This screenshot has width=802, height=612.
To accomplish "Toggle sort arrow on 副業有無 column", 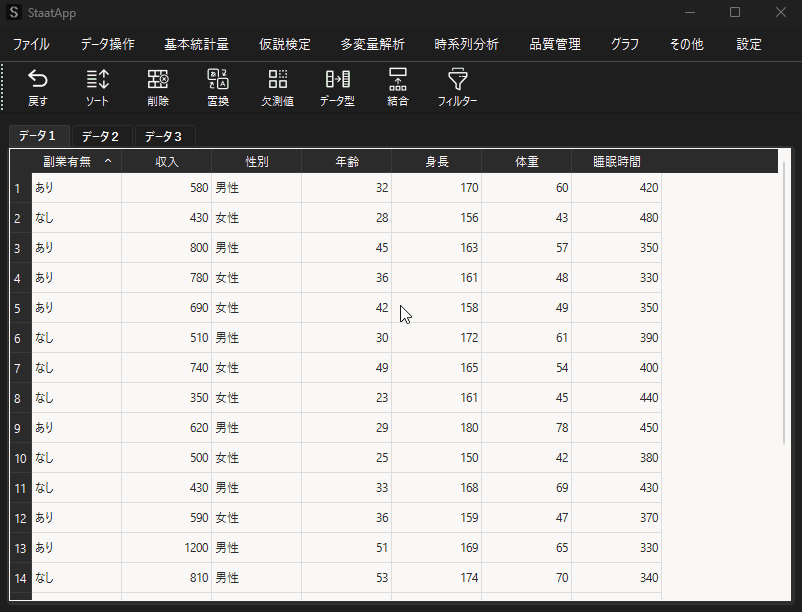I will [x=107, y=161].
